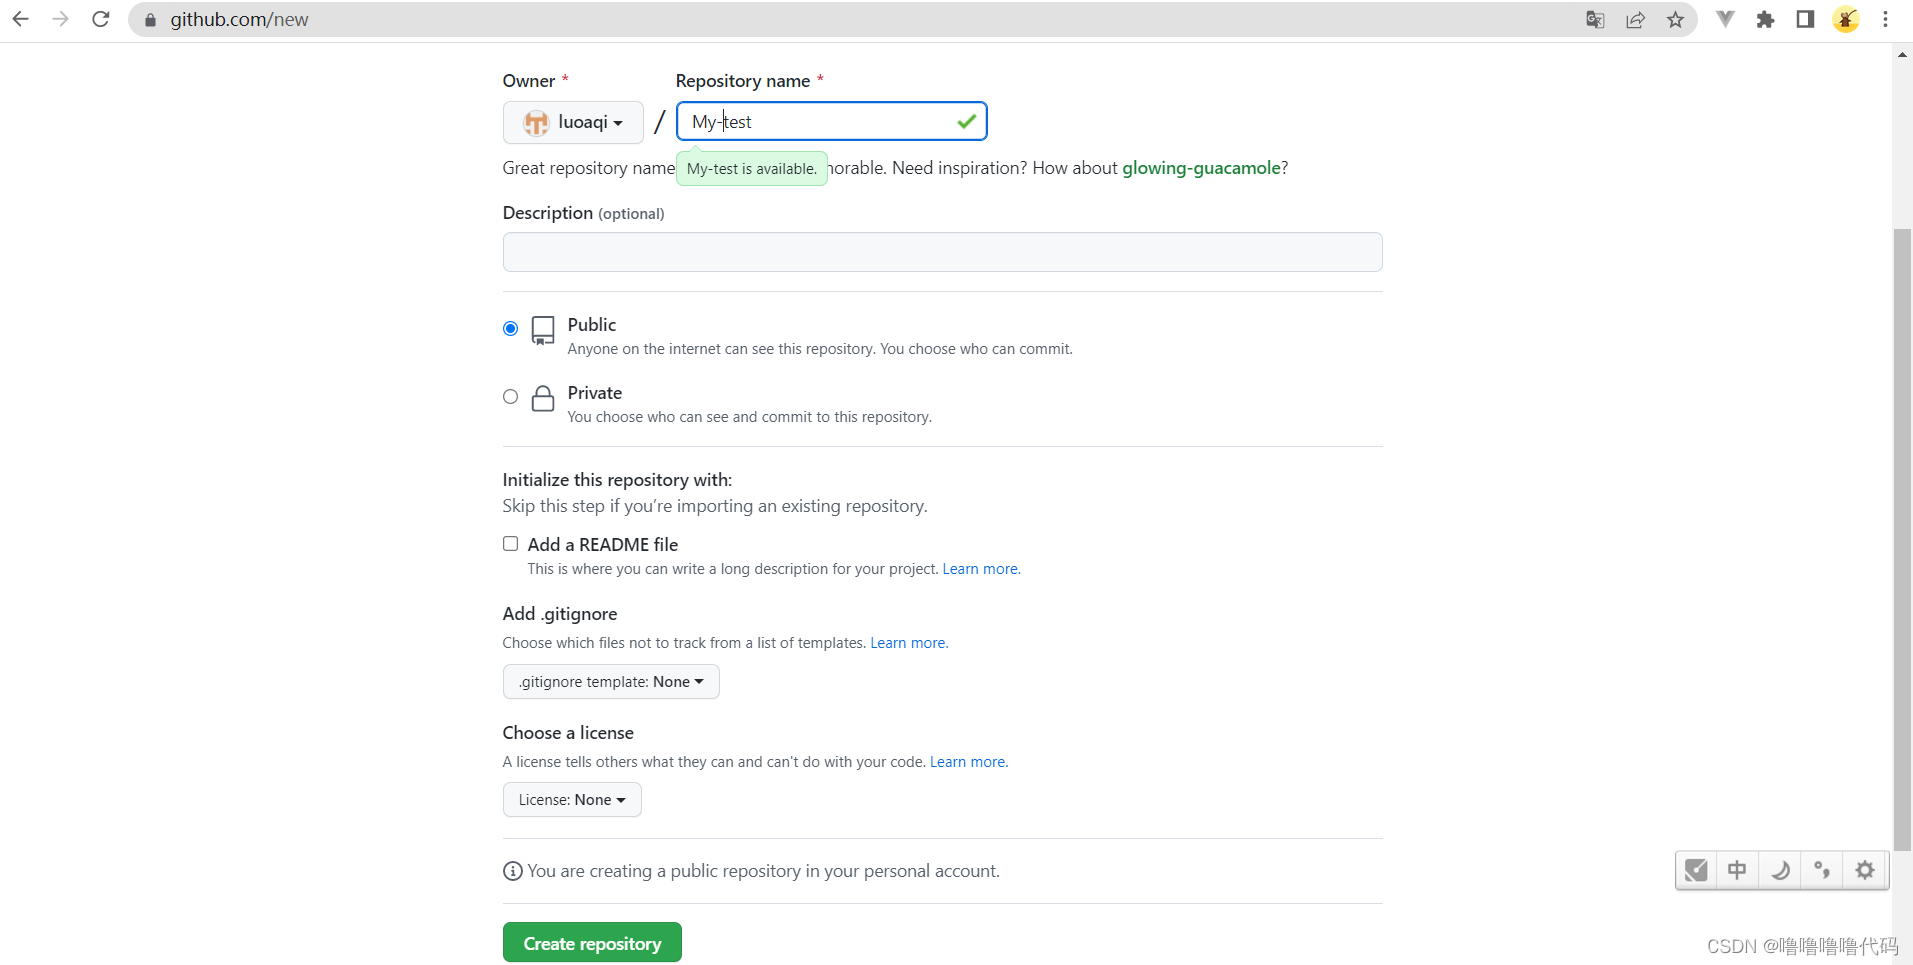Viewport: 1913px width, 965px height.
Task: Click into the Description input field
Action: [x=942, y=252]
